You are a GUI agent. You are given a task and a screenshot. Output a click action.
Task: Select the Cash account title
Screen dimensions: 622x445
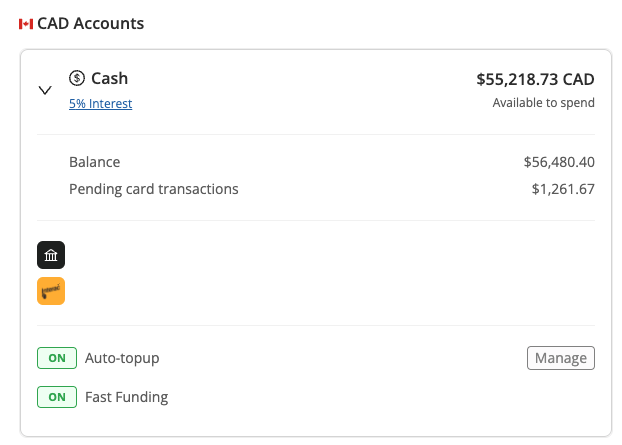click(109, 78)
